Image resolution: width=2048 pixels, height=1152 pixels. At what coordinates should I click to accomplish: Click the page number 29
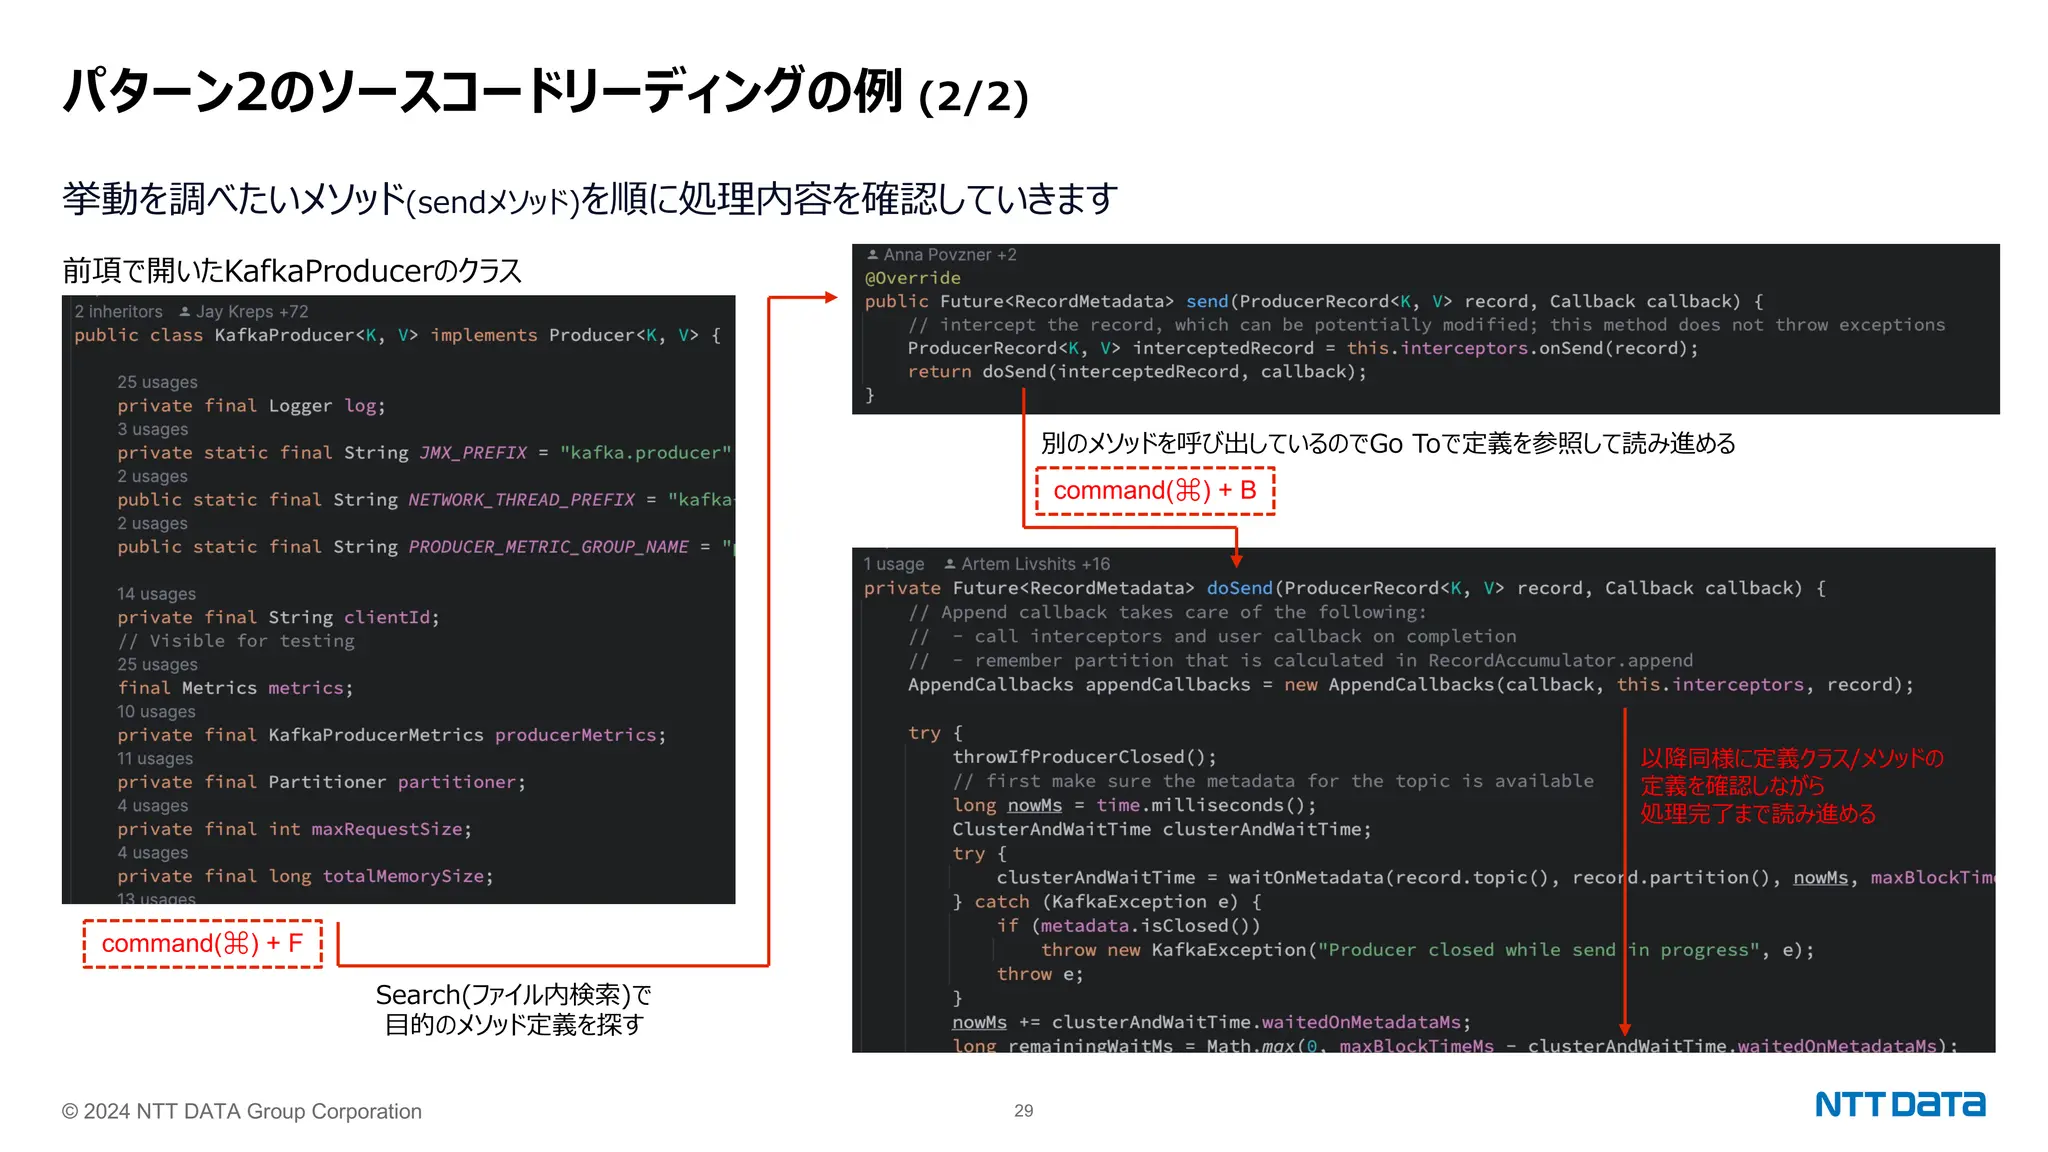click(x=1024, y=1111)
